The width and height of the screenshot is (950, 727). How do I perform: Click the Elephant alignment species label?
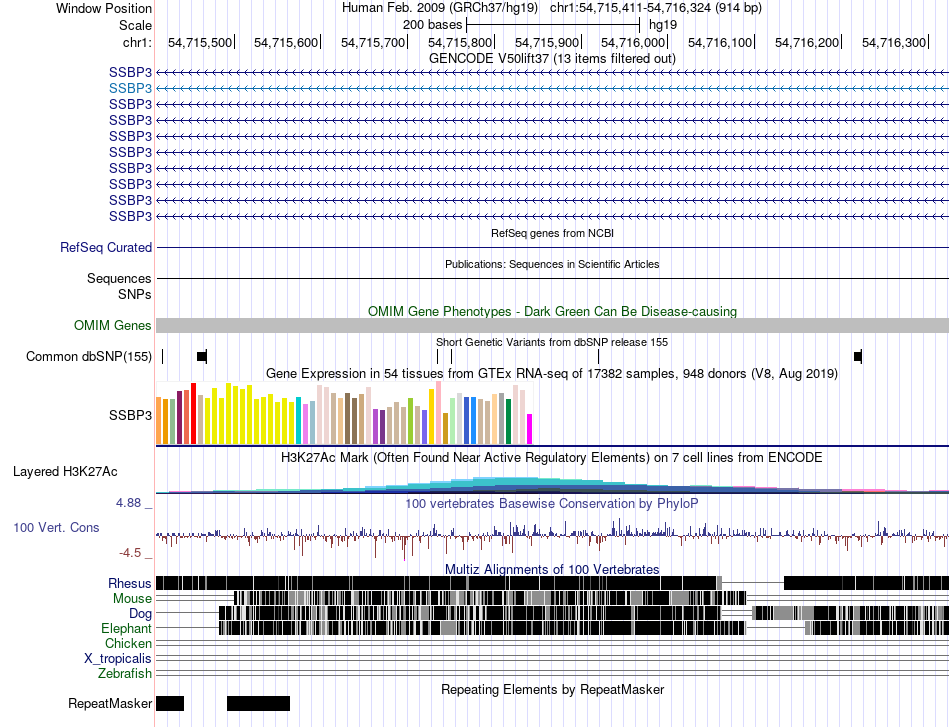(126, 629)
